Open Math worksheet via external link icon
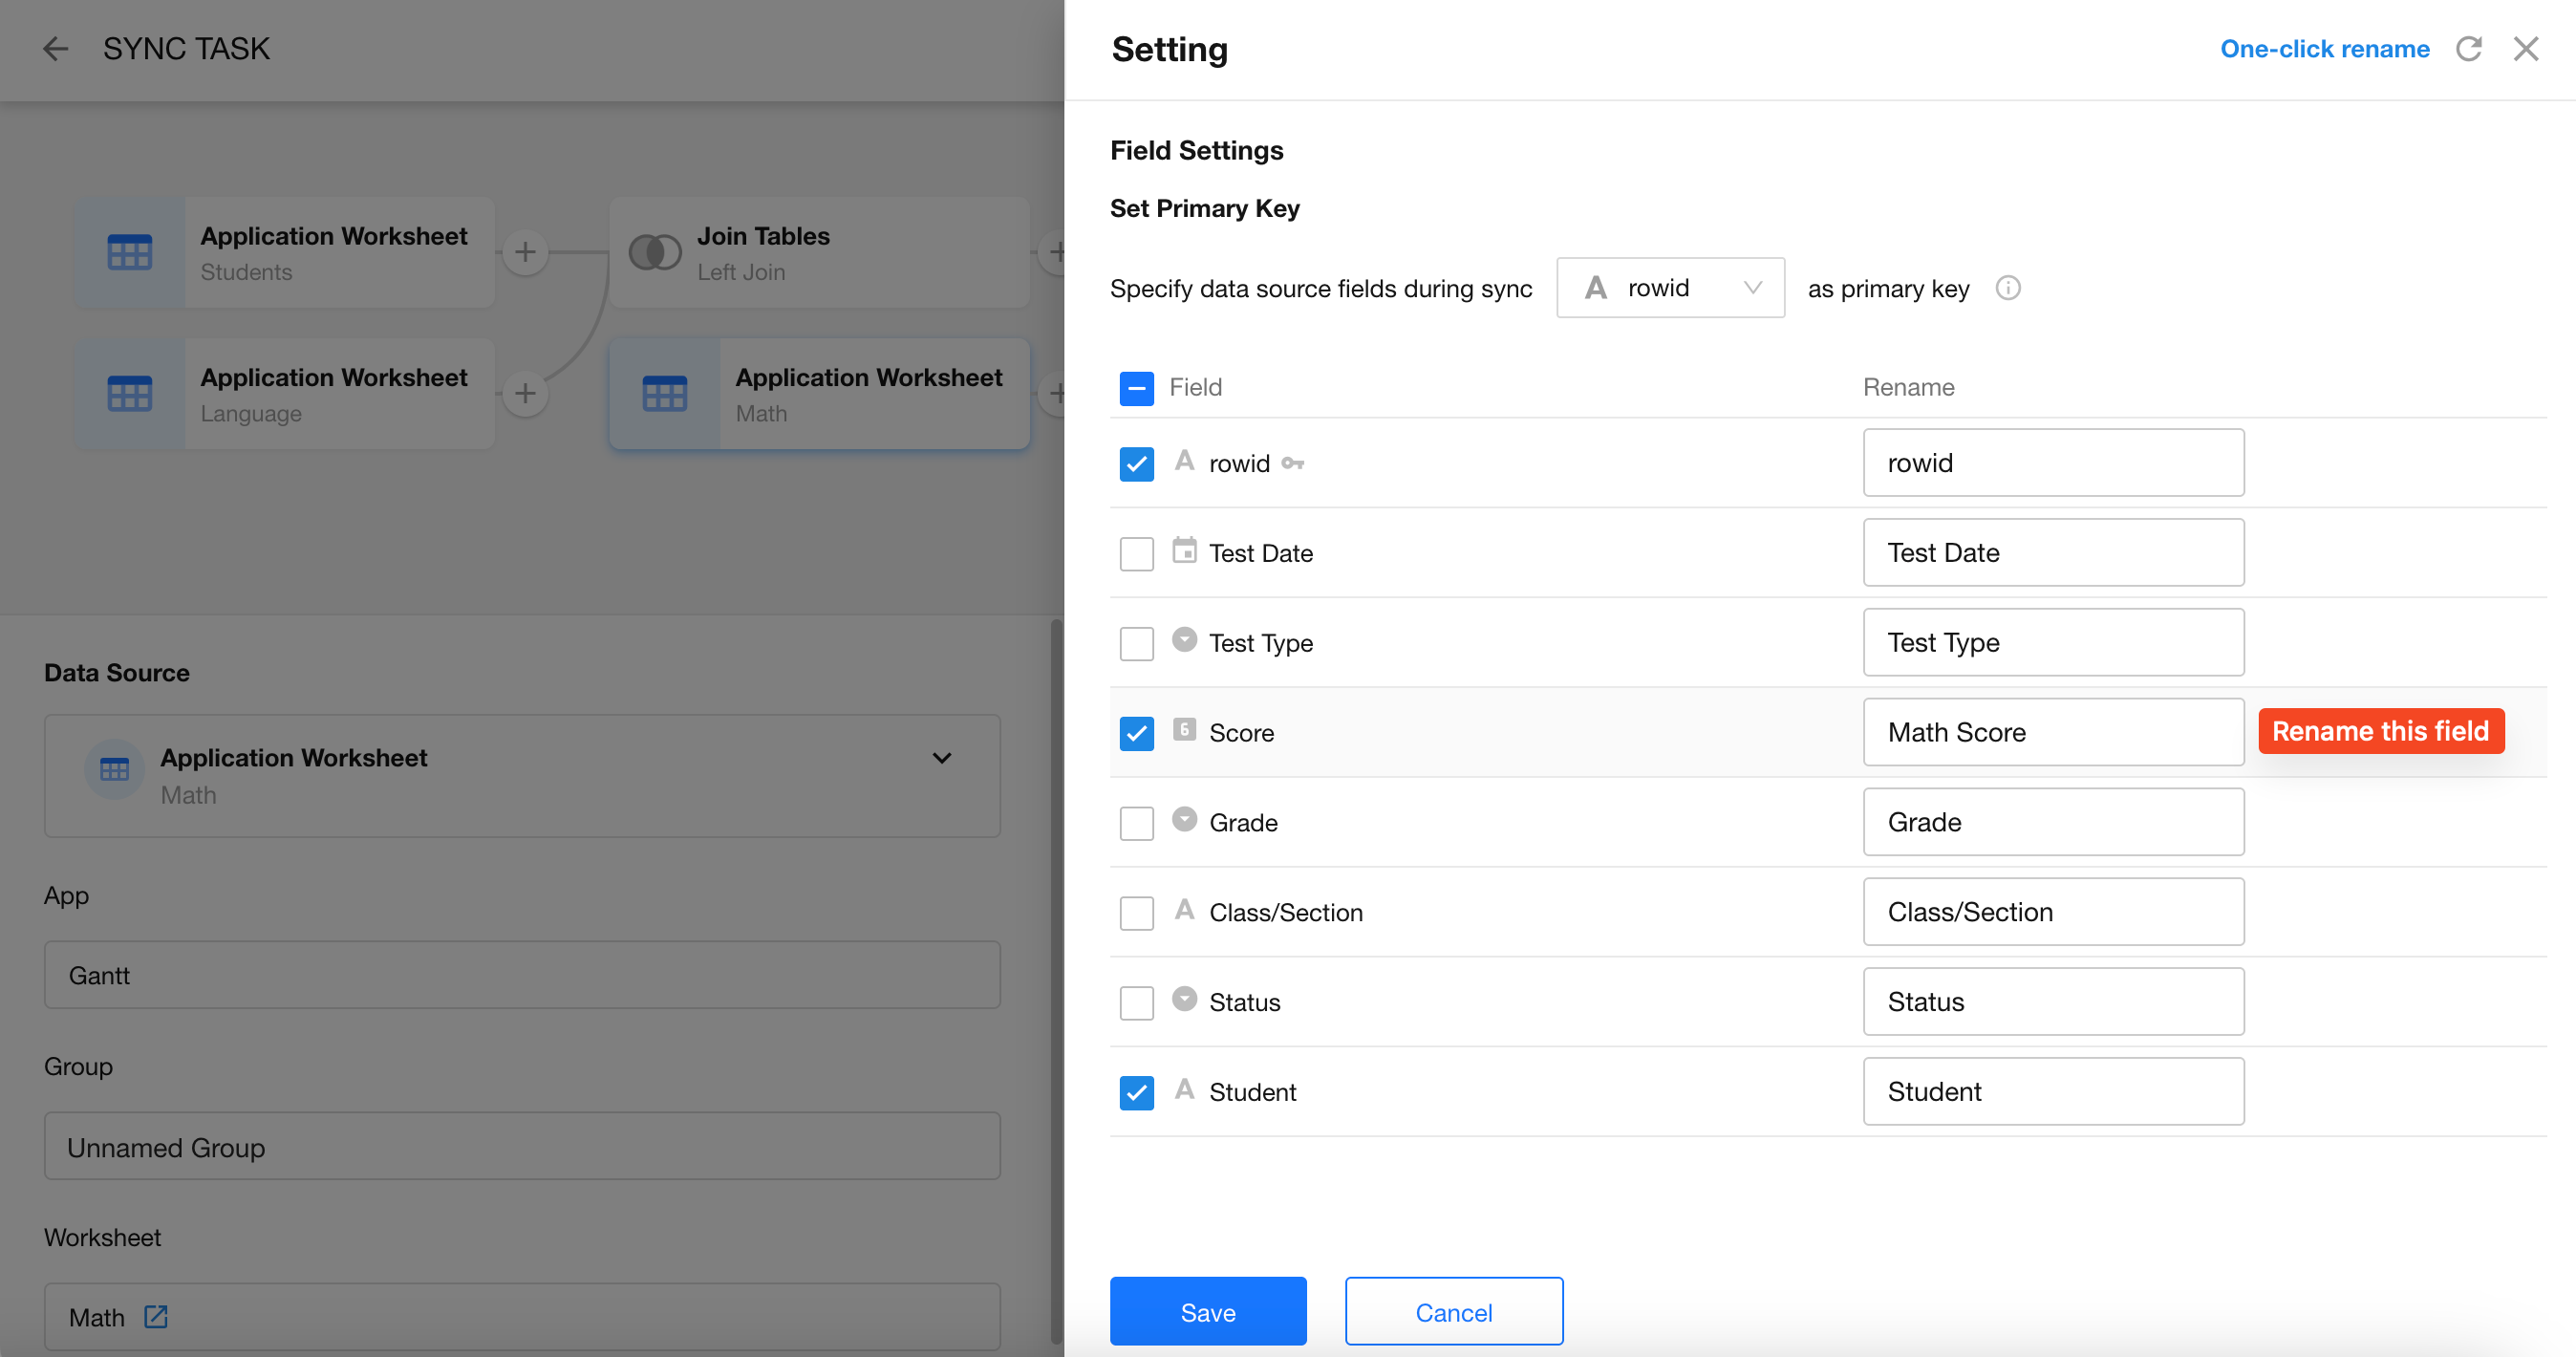Viewport: 2576px width, 1357px height. tap(156, 1316)
